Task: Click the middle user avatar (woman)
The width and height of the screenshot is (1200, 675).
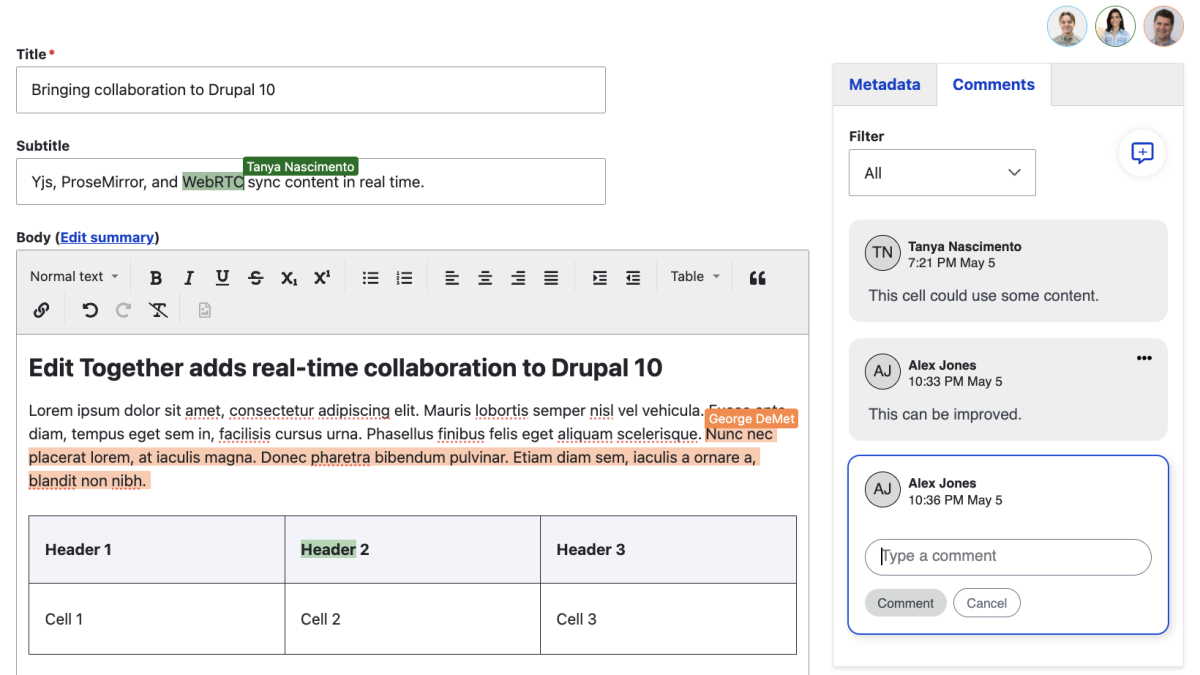Action: coord(1115,27)
